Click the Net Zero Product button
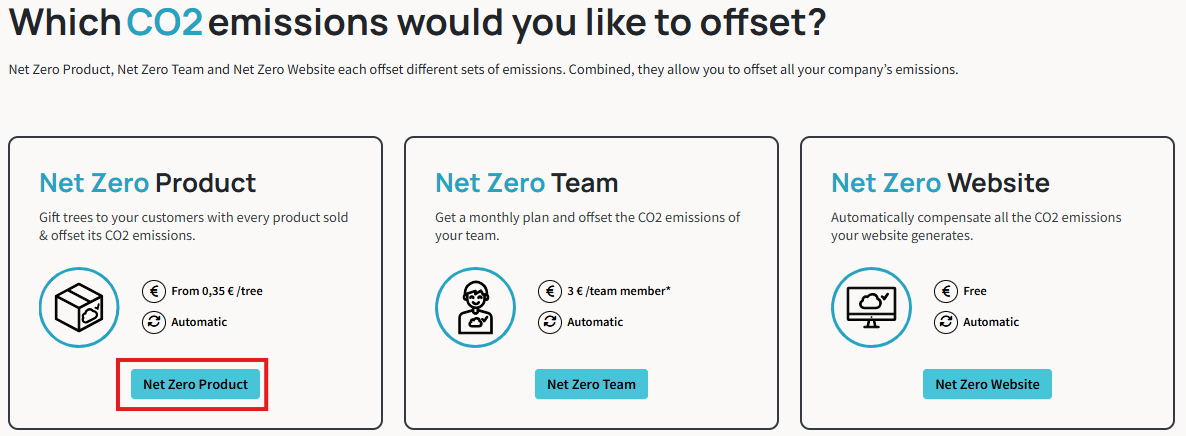1186x436 pixels. point(195,385)
